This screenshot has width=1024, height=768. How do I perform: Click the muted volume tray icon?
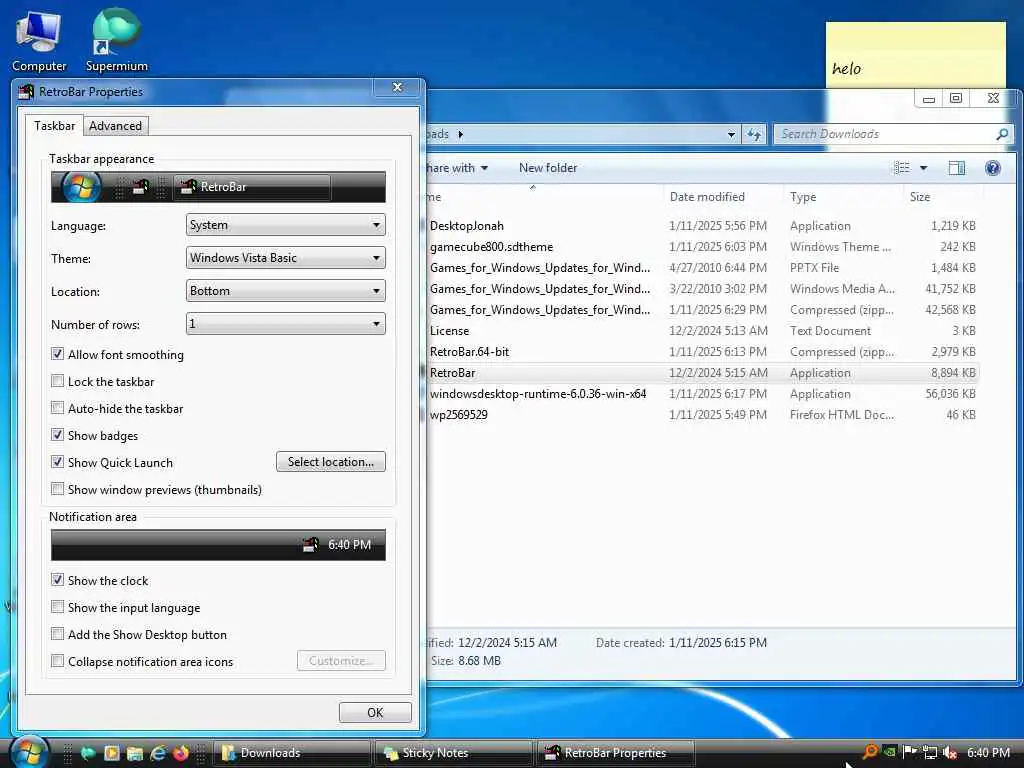pyautogui.click(x=950, y=752)
